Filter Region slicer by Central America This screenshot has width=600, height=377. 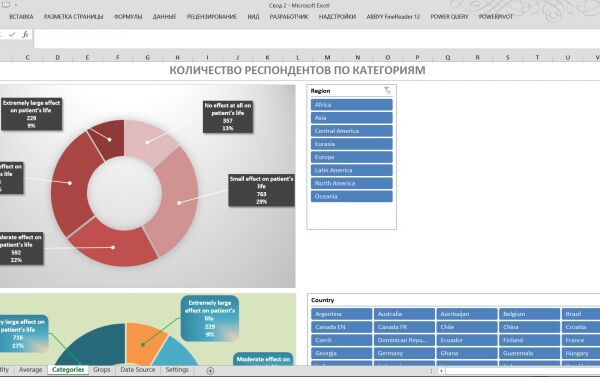pos(352,131)
